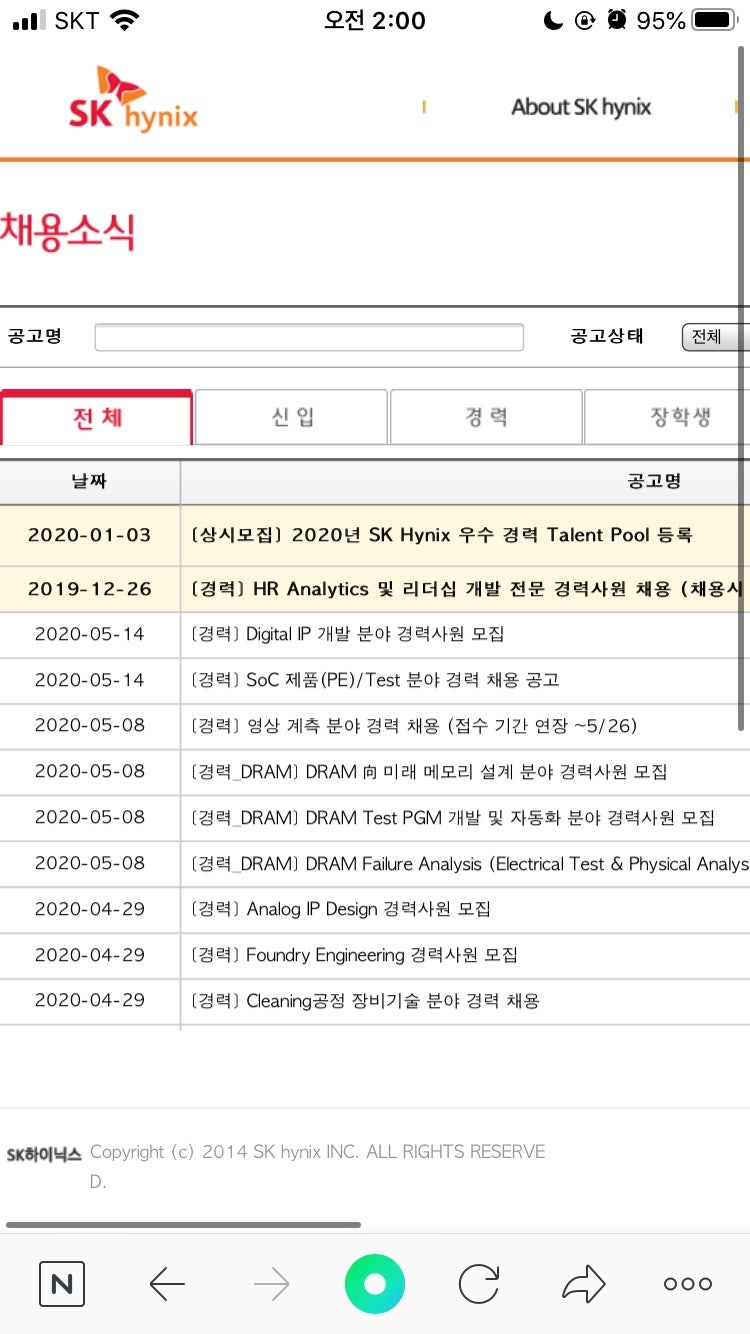Tap the share arrow icon
The height and width of the screenshot is (1334, 750).
click(x=584, y=1283)
